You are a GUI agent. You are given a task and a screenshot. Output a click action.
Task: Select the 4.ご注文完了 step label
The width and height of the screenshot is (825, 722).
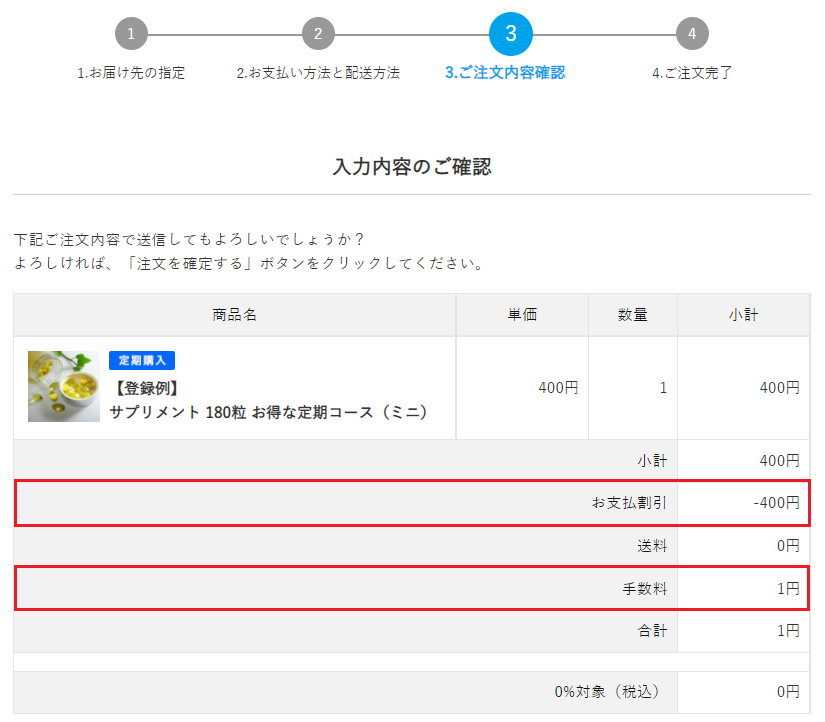point(692,73)
